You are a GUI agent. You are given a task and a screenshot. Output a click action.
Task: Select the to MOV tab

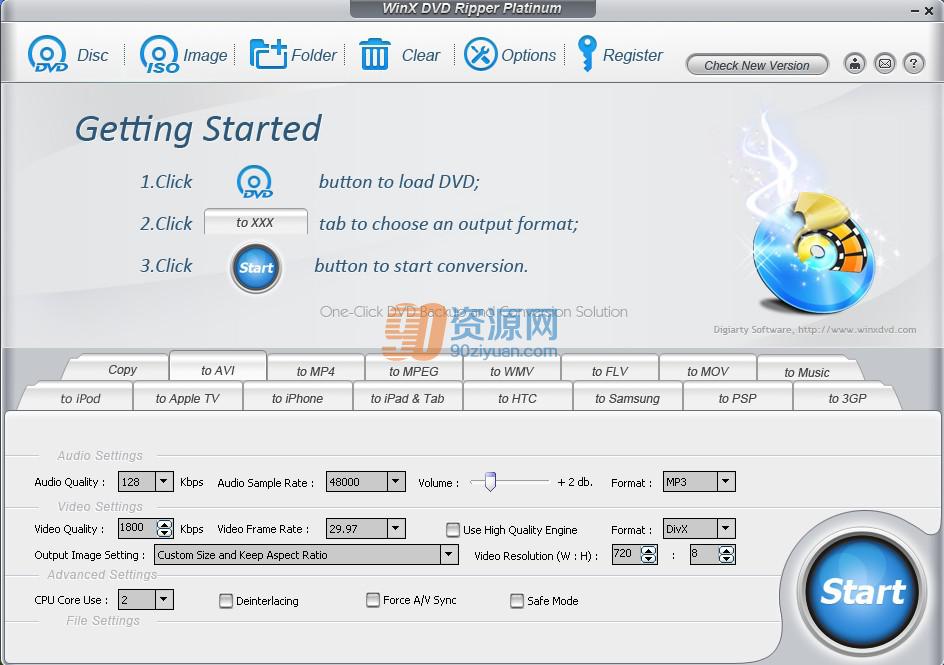point(708,371)
